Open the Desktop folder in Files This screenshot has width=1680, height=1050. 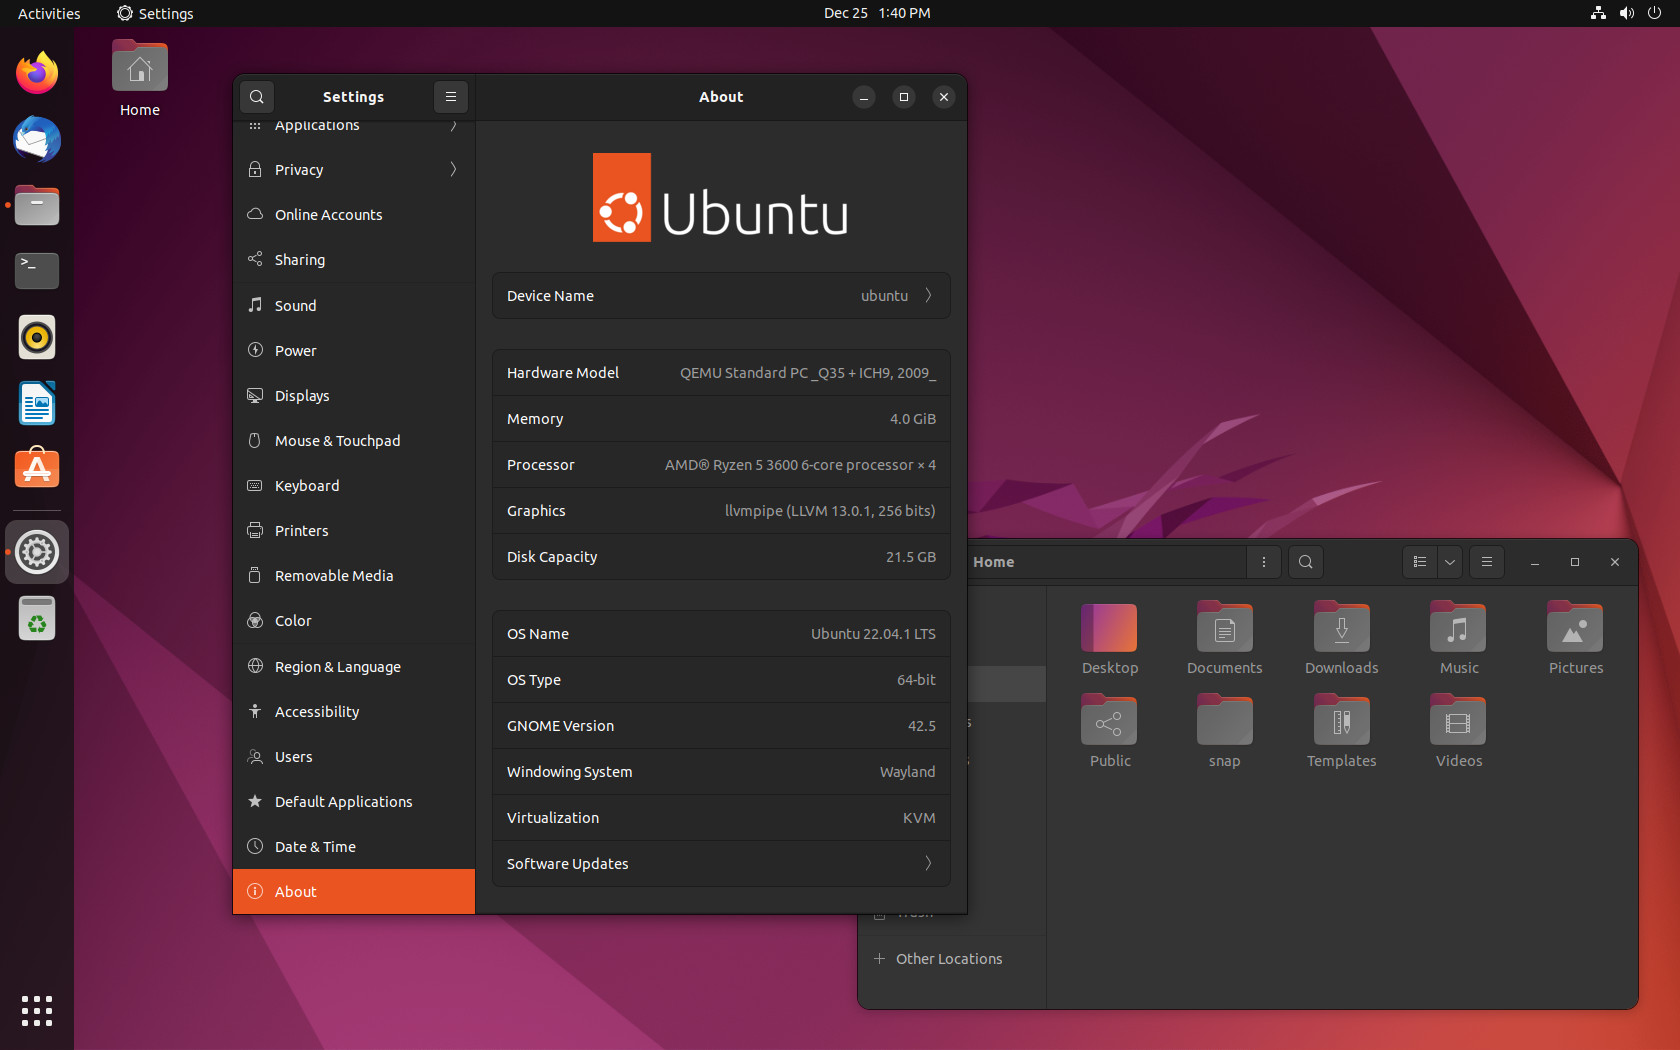coord(1110,640)
